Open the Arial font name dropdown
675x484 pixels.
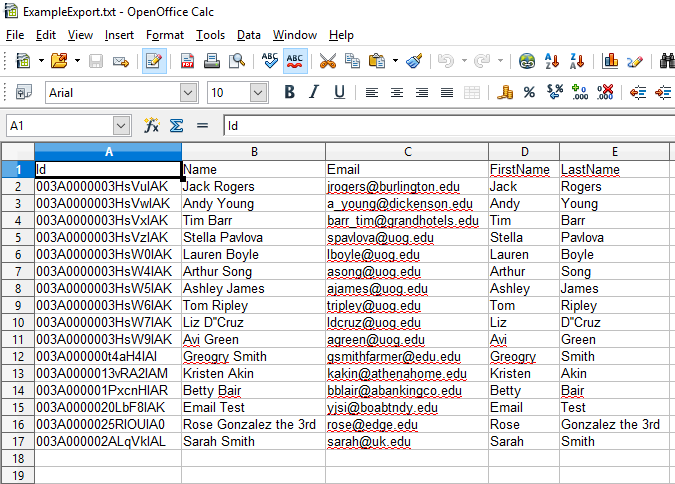[188, 93]
